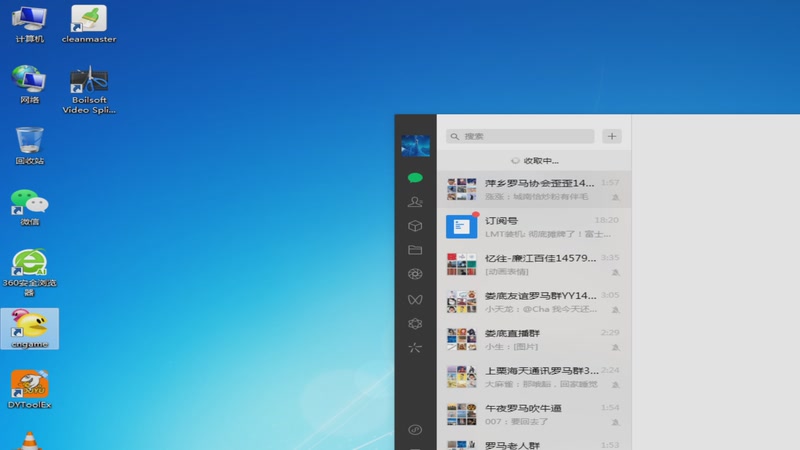Click the magnifier icon in search box
Image resolution: width=800 pixels, height=450 pixels.
[x=455, y=136]
